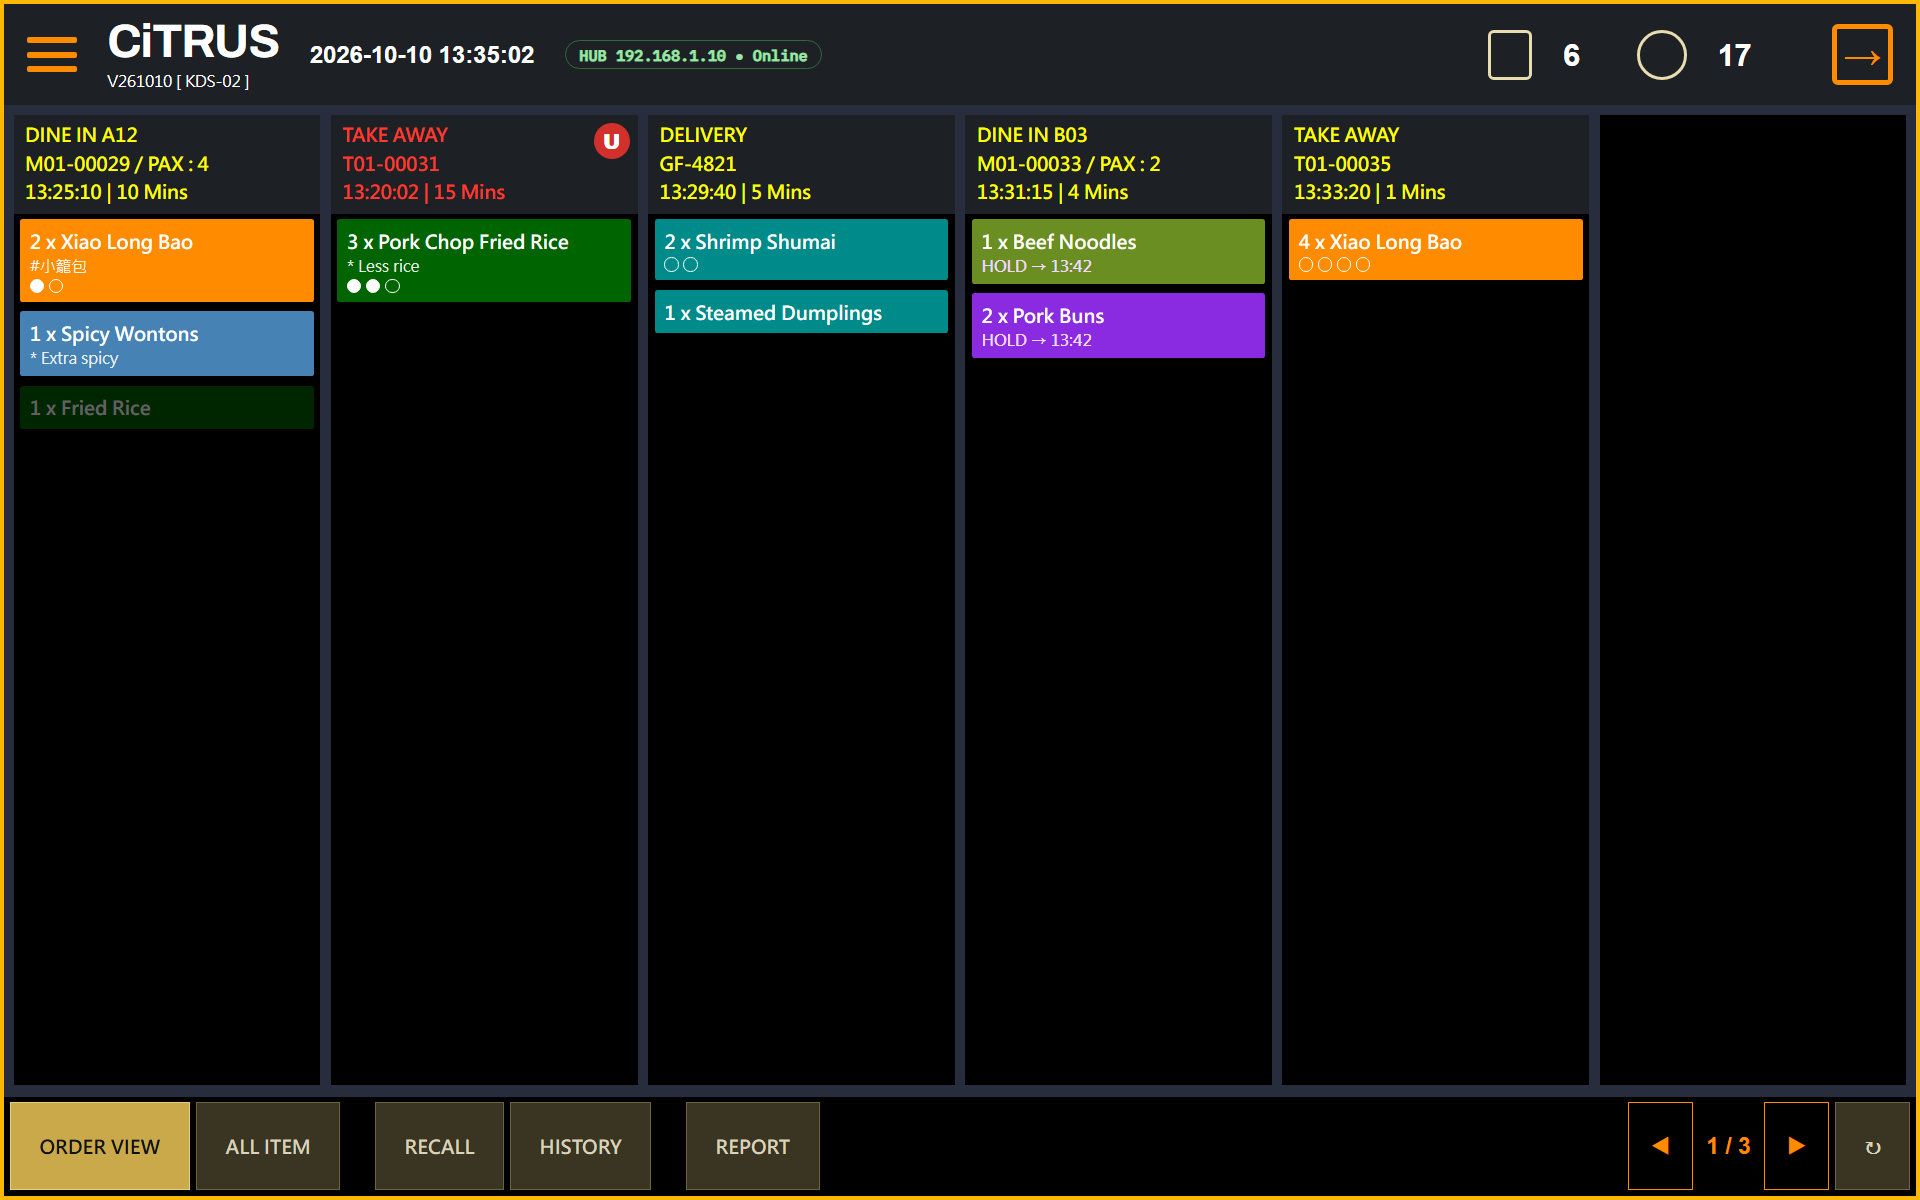Switch to ALL ITEM tab
This screenshot has height=1200, width=1920.
coord(268,1146)
